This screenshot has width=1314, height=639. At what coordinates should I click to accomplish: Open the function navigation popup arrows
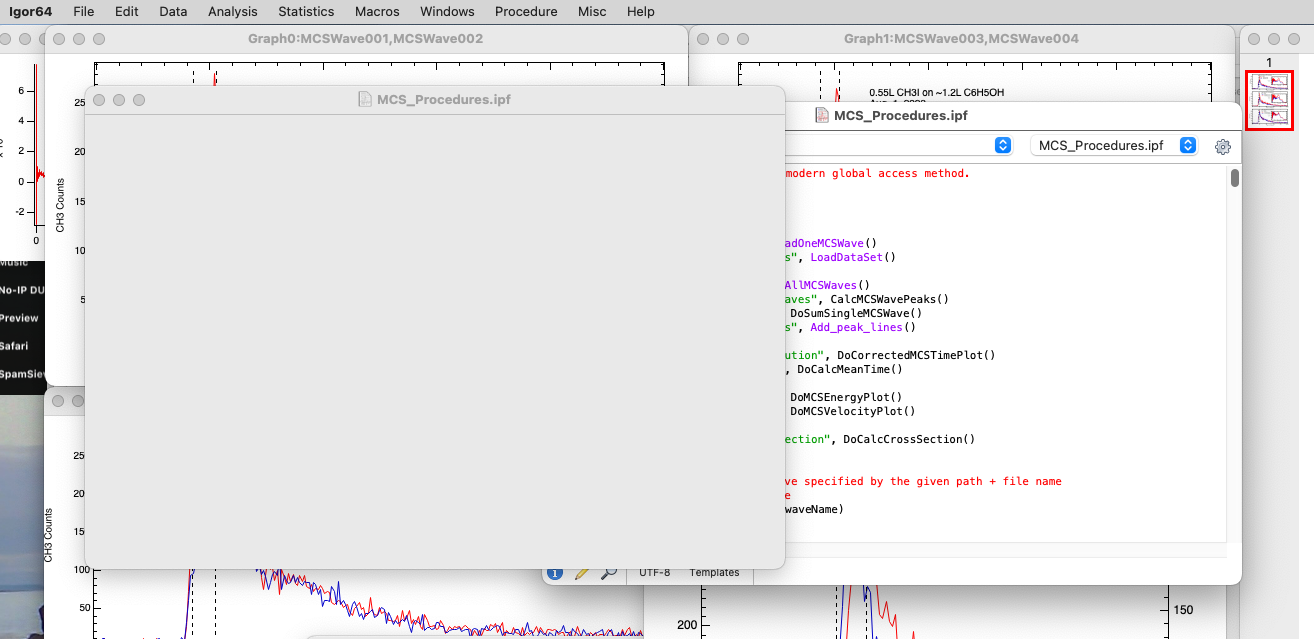(1003, 146)
